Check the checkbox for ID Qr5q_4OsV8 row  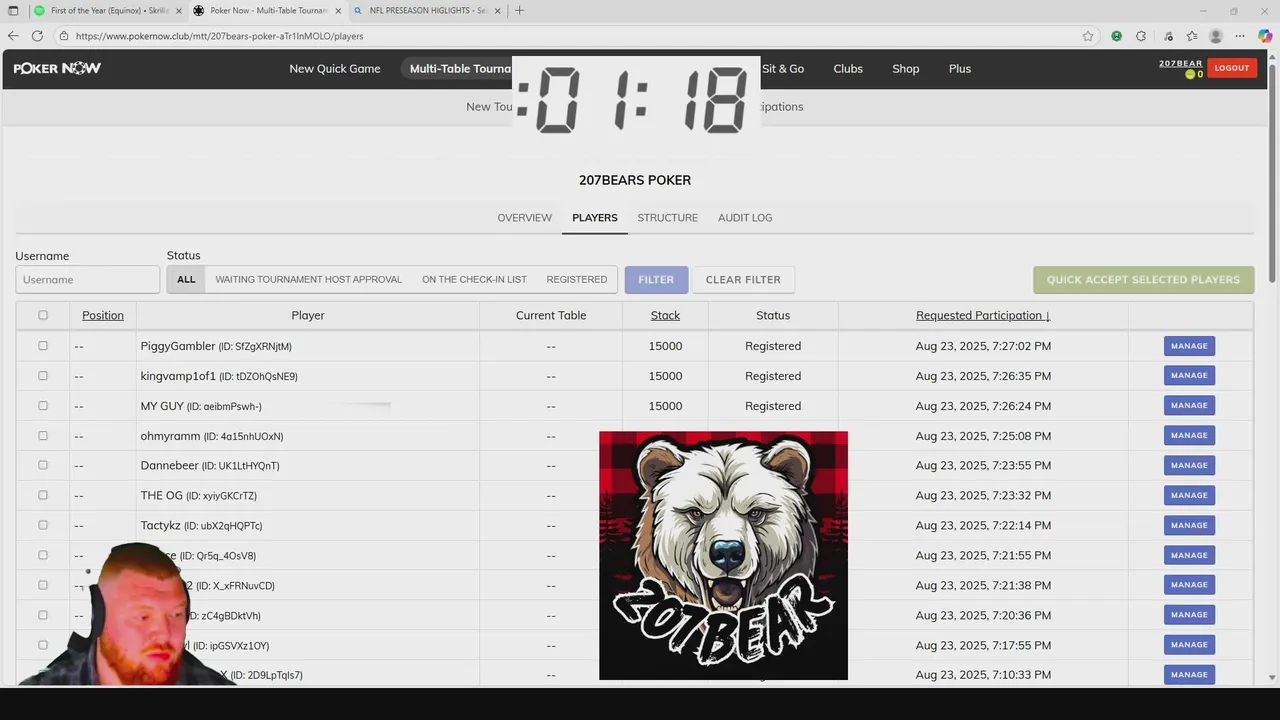pos(43,555)
